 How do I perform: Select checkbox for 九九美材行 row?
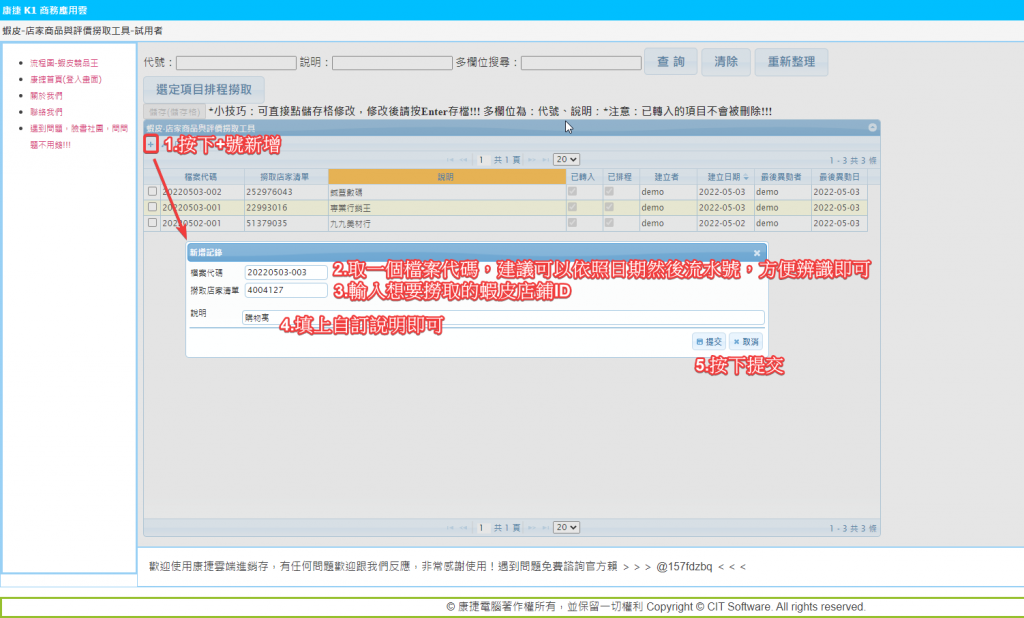coord(152,223)
